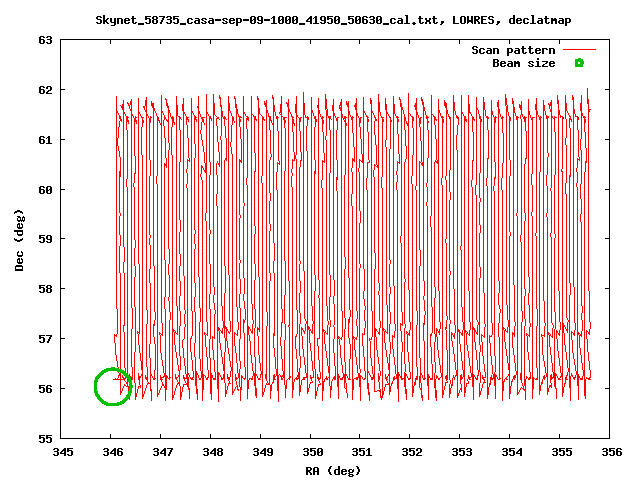Click the red cross inside beam circle
Viewport: 640px width, 480px height.
point(120,379)
